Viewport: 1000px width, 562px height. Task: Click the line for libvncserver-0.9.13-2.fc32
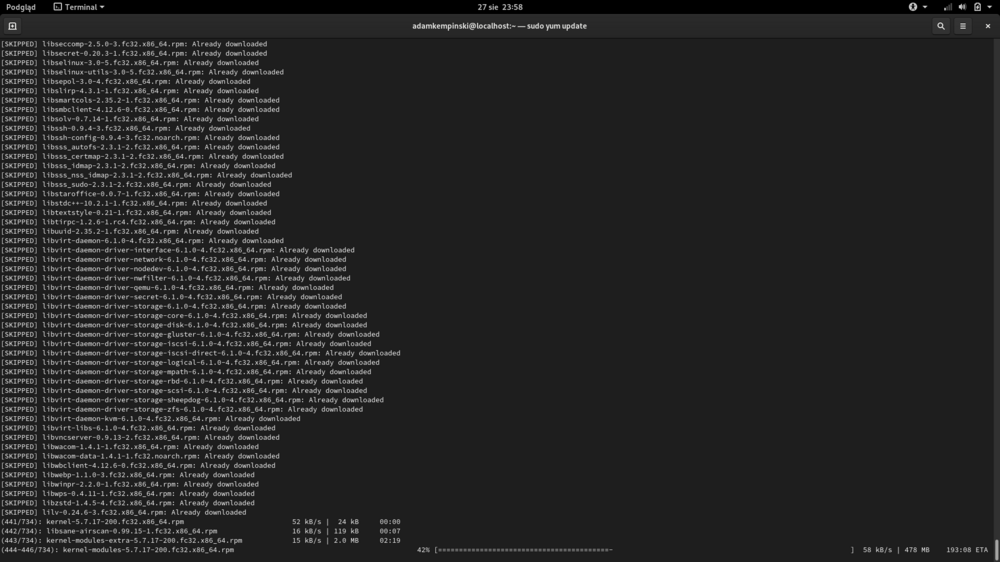click(140, 438)
